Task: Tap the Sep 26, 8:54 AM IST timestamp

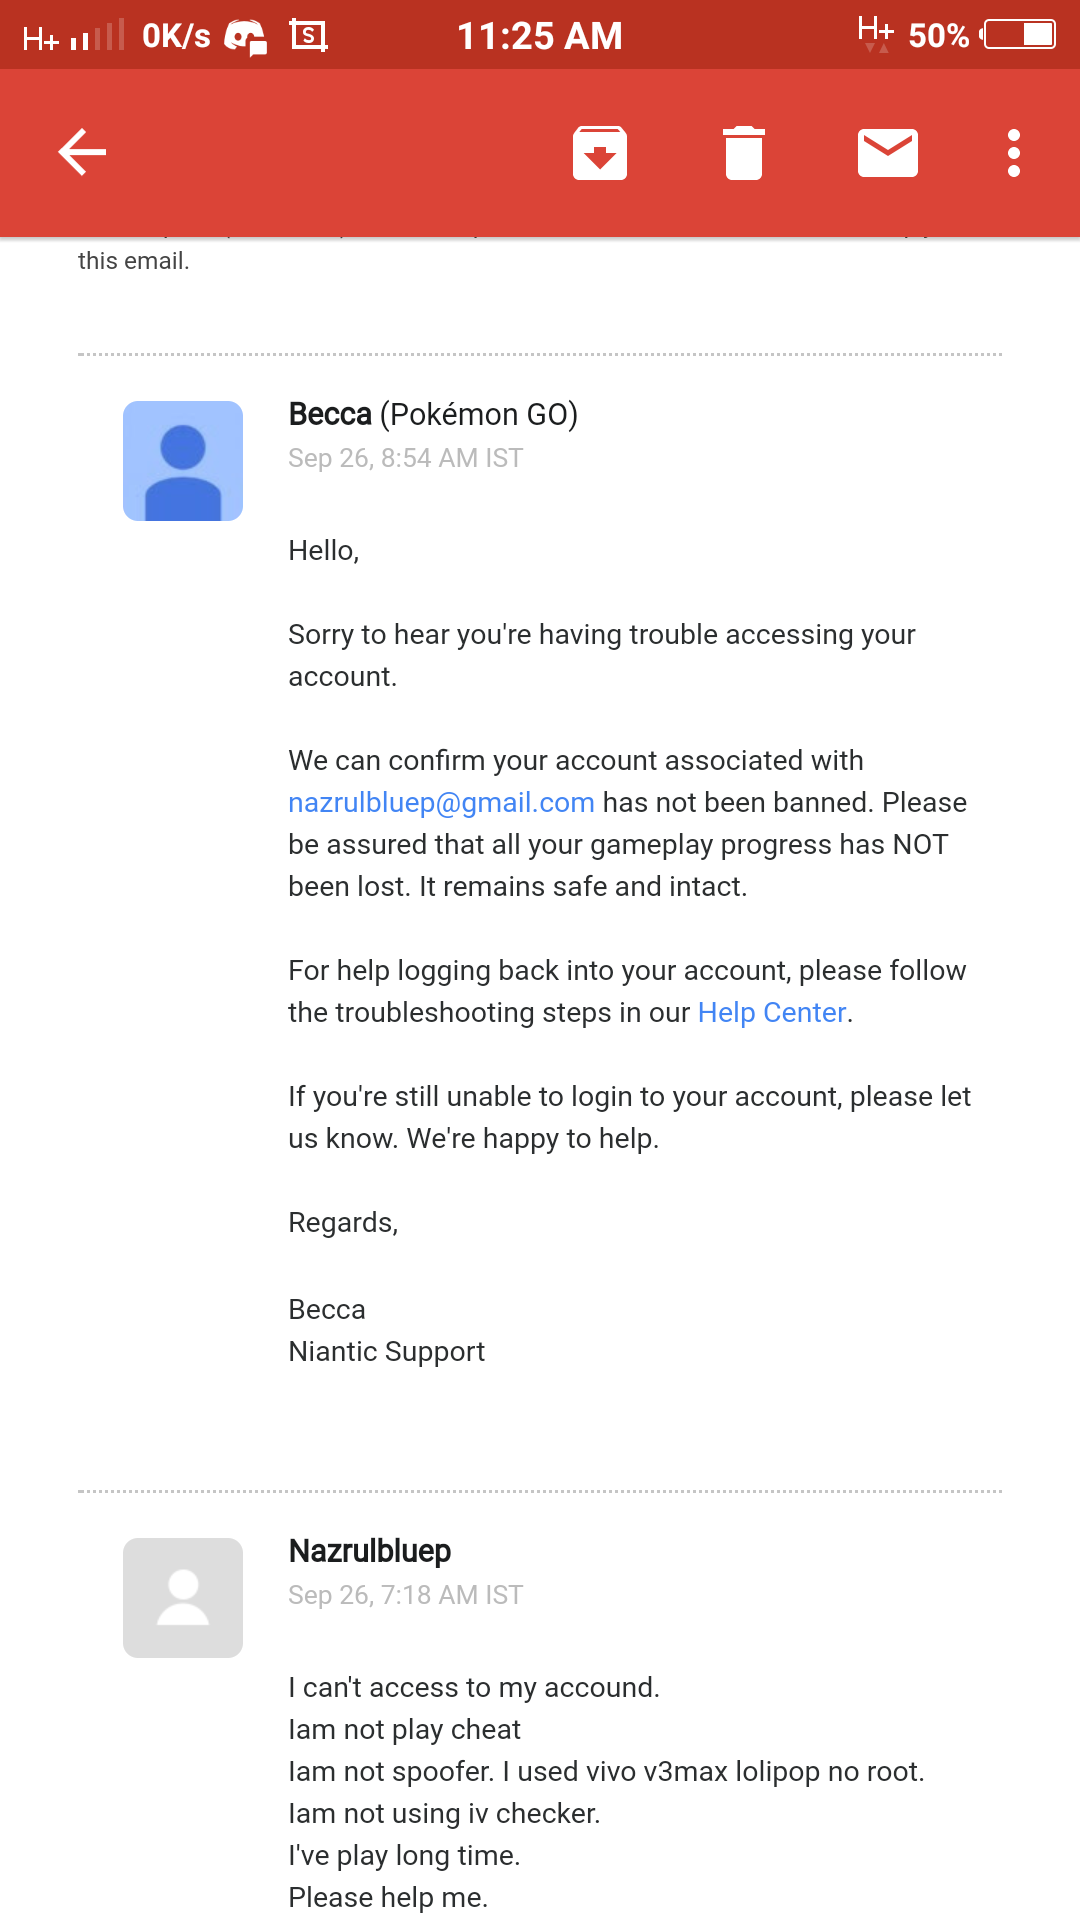Action: pos(405,458)
